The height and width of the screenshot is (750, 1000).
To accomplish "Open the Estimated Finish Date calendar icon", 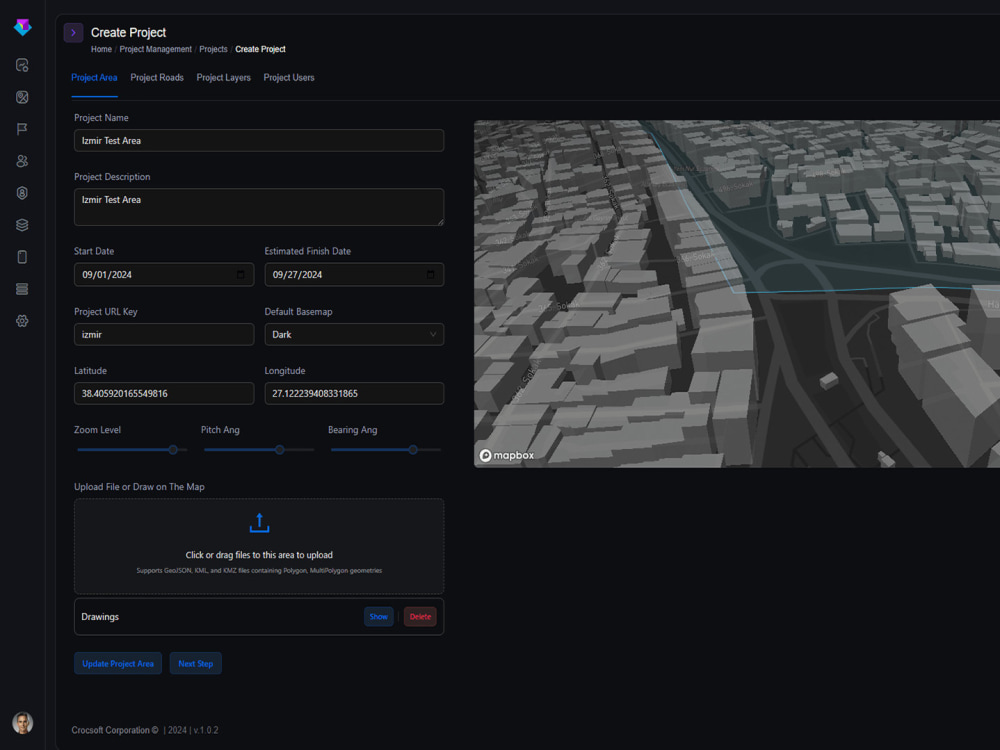I will click(x=430, y=274).
